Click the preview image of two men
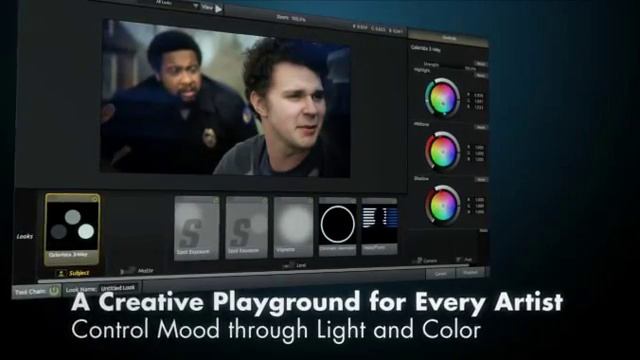This screenshot has height=360, width=640. pos(226,99)
